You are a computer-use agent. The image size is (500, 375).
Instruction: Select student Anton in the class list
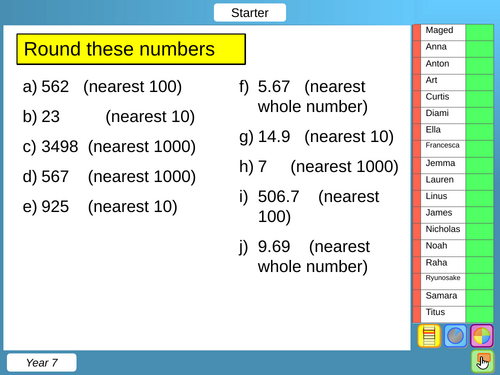tap(443, 66)
